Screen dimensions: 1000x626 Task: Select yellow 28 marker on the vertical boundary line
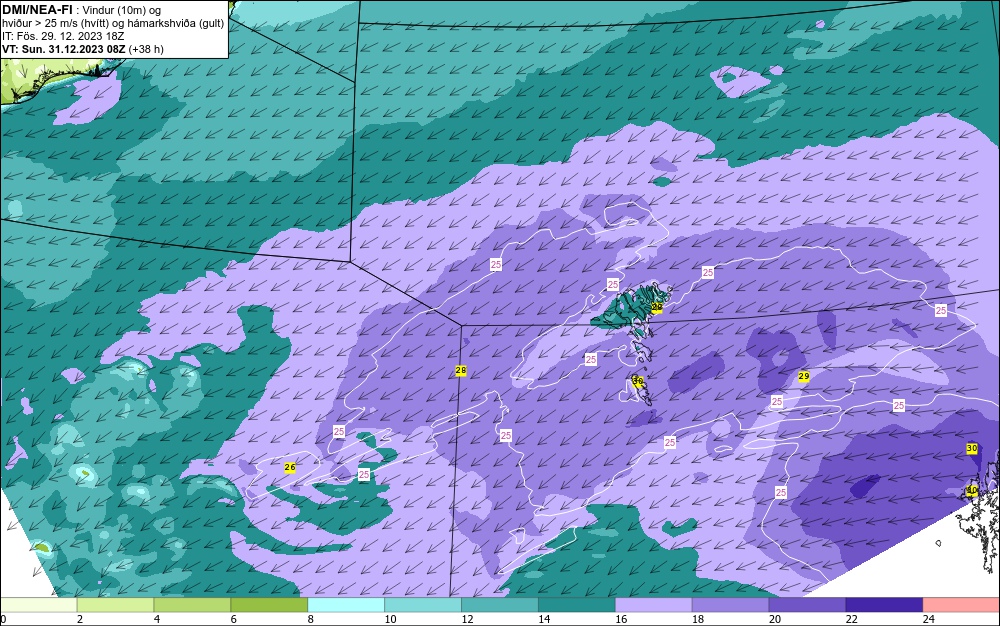[x=461, y=370]
